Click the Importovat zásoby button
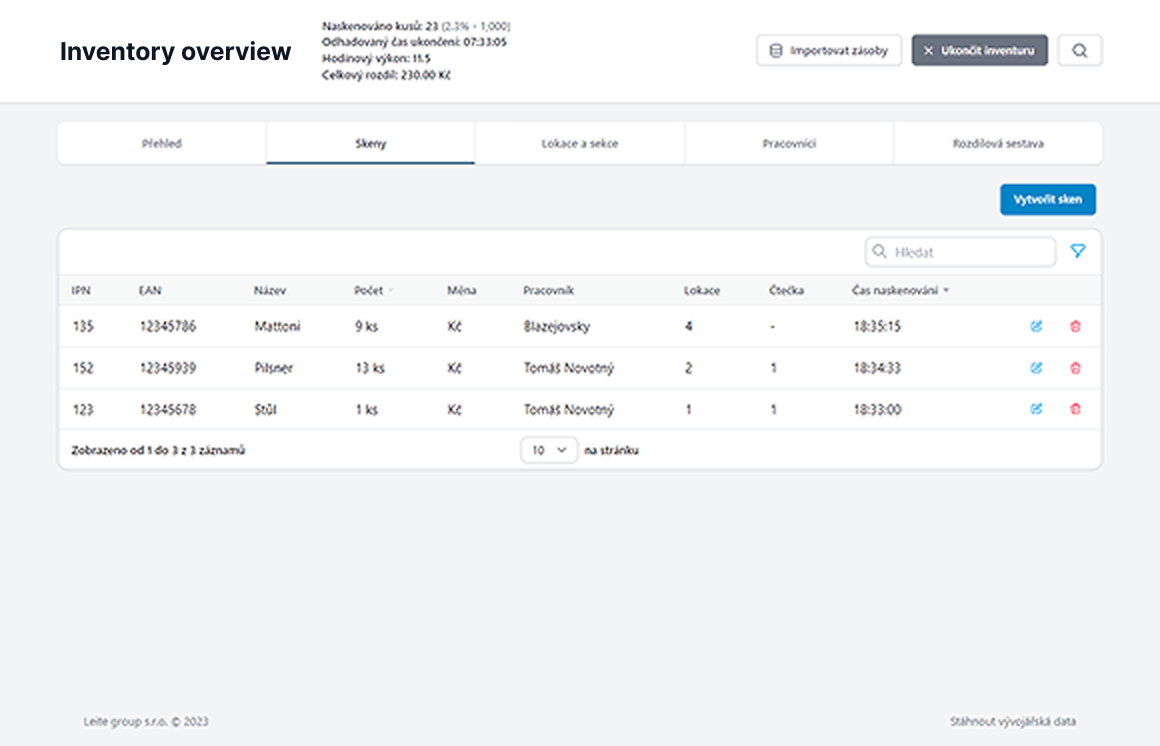Screen dimensions: 1160x746 [829, 51]
